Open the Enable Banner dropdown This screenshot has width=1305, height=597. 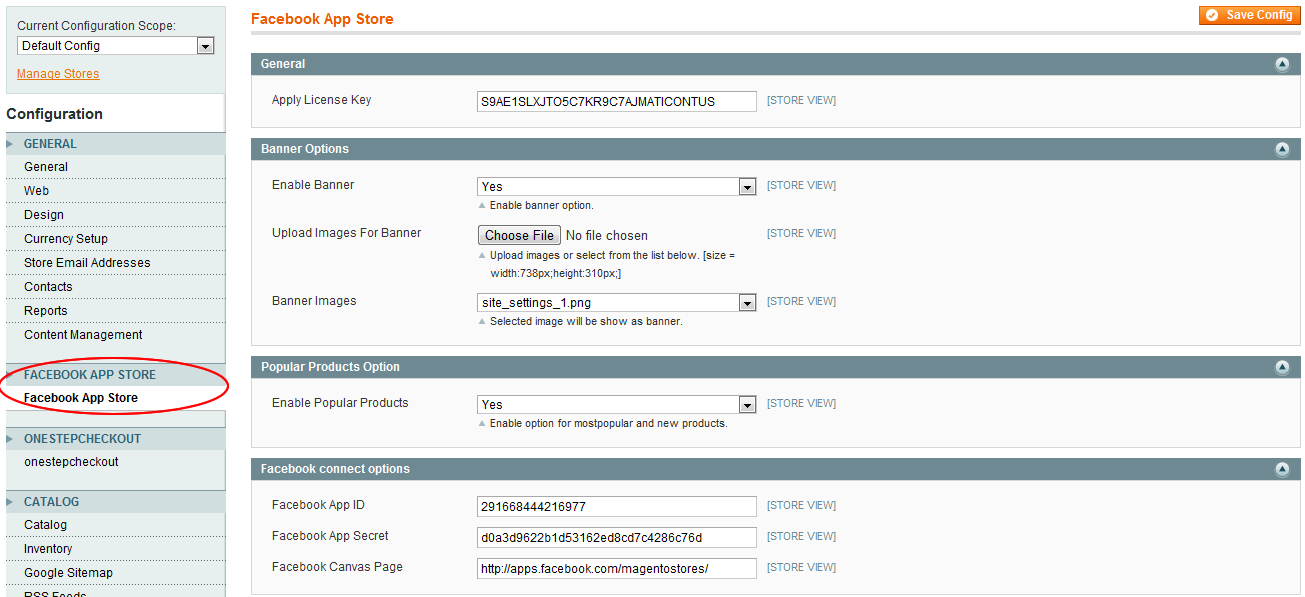pos(616,187)
